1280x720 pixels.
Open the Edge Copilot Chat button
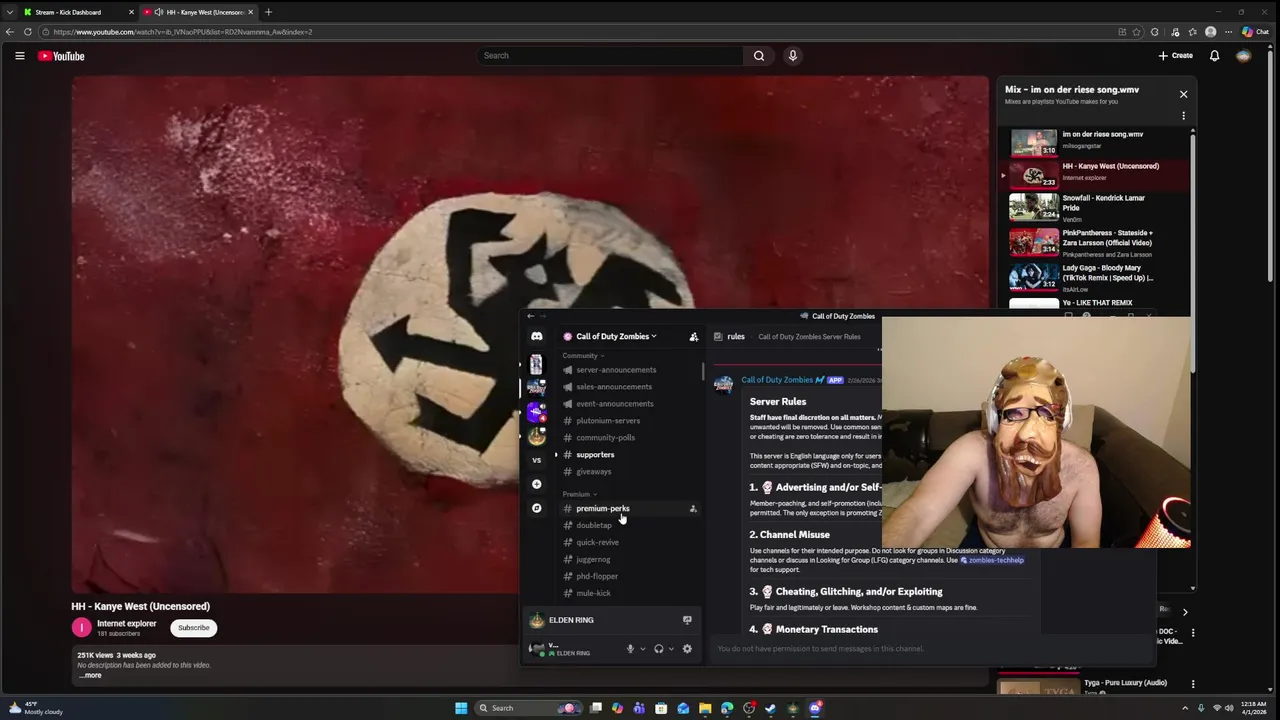tap(1255, 32)
